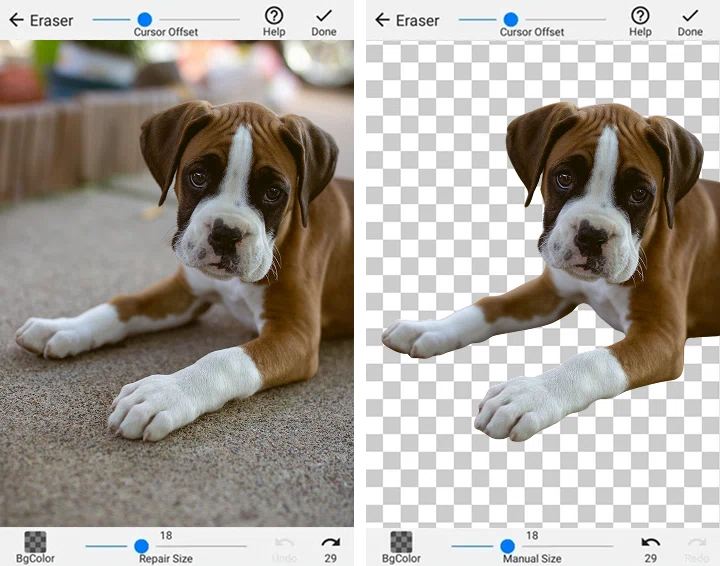
Task: Click the Repair Size slider handle
Action: (x=141, y=546)
